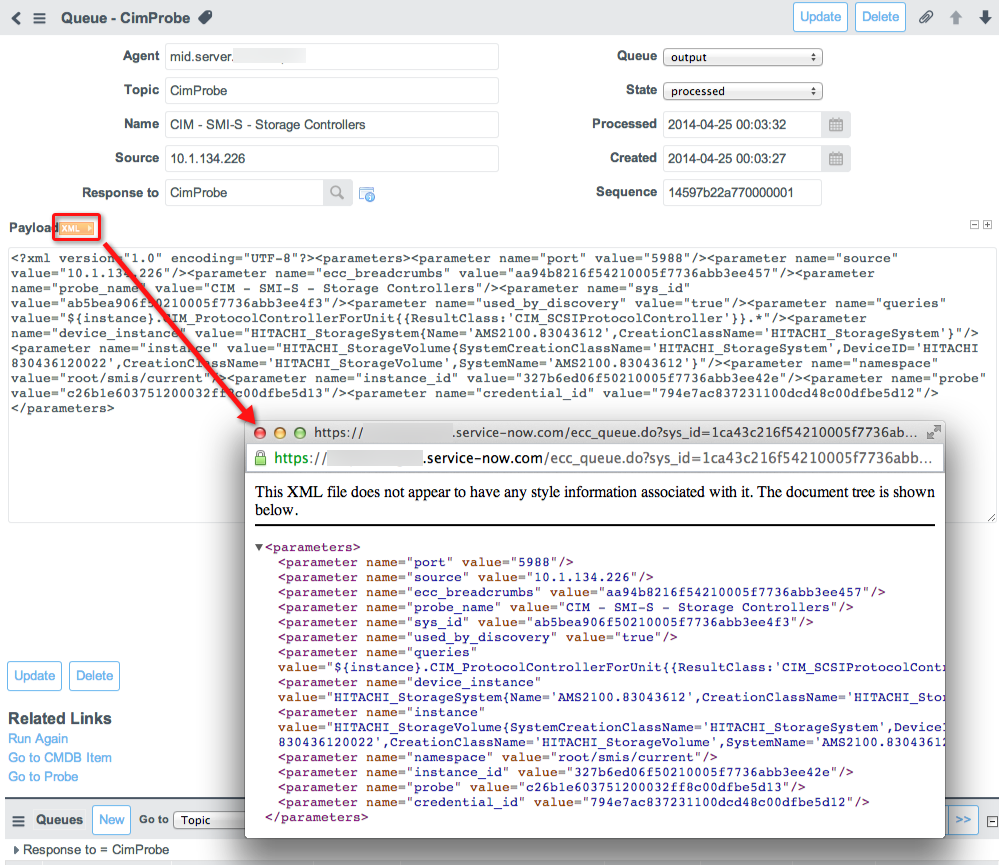Click the tag icon next to Queue - CimProbe
This screenshot has width=999, height=865.
205,17
